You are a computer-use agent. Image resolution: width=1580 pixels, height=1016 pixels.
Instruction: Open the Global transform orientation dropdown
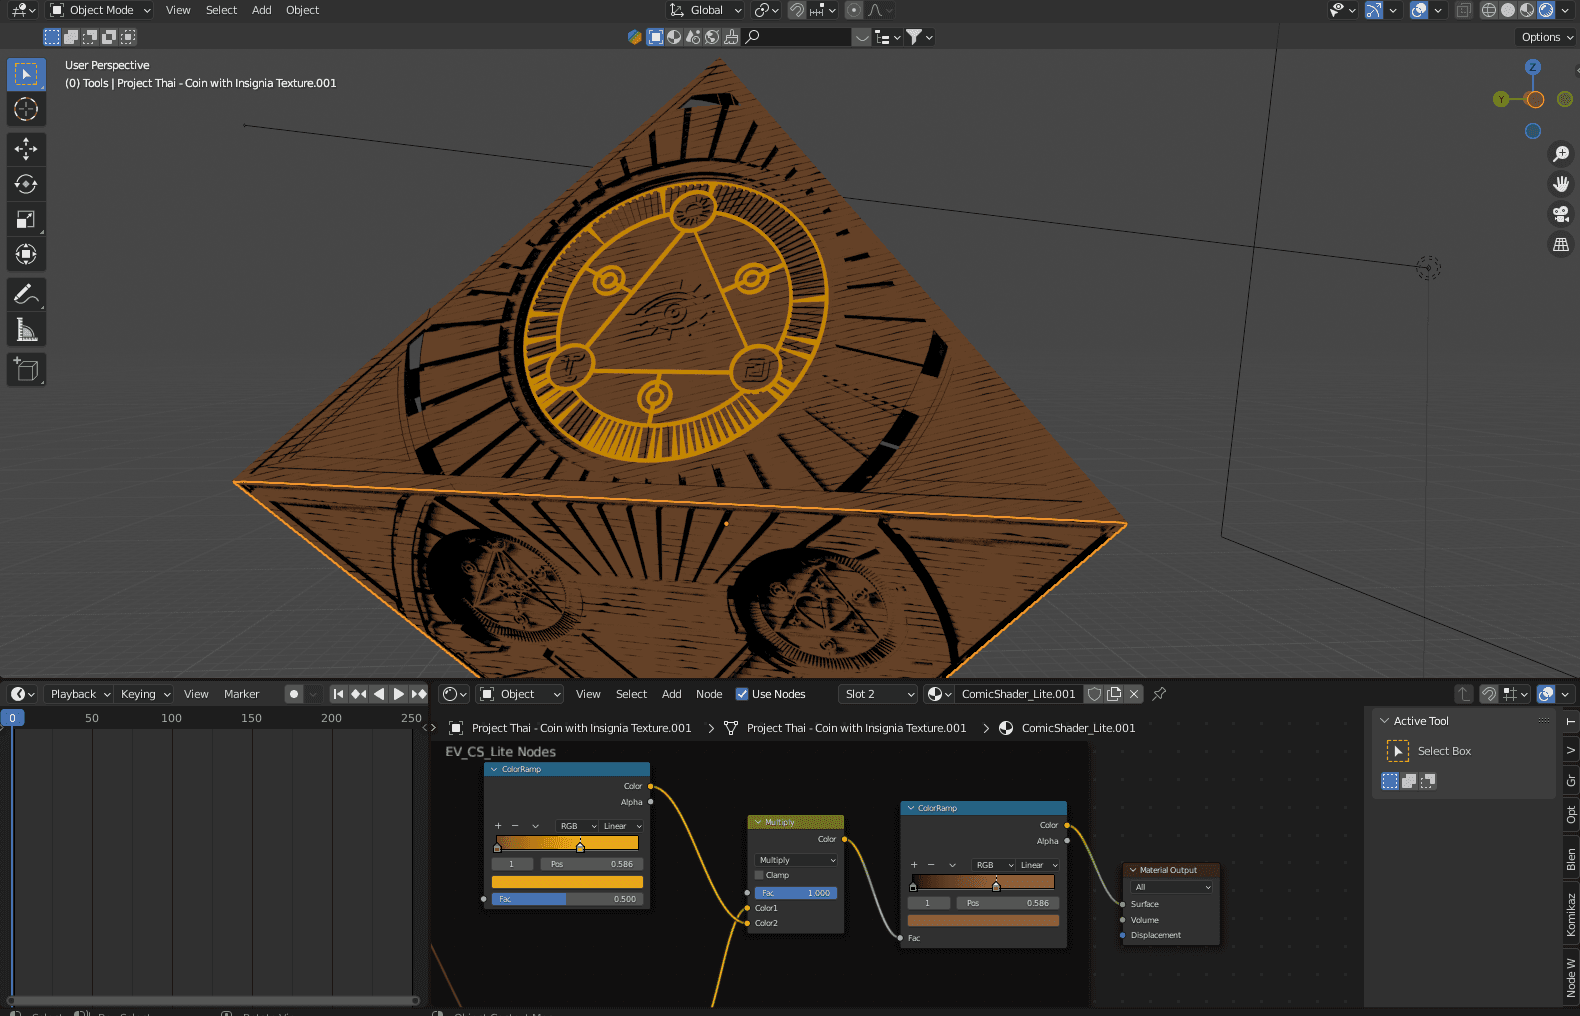[706, 10]
